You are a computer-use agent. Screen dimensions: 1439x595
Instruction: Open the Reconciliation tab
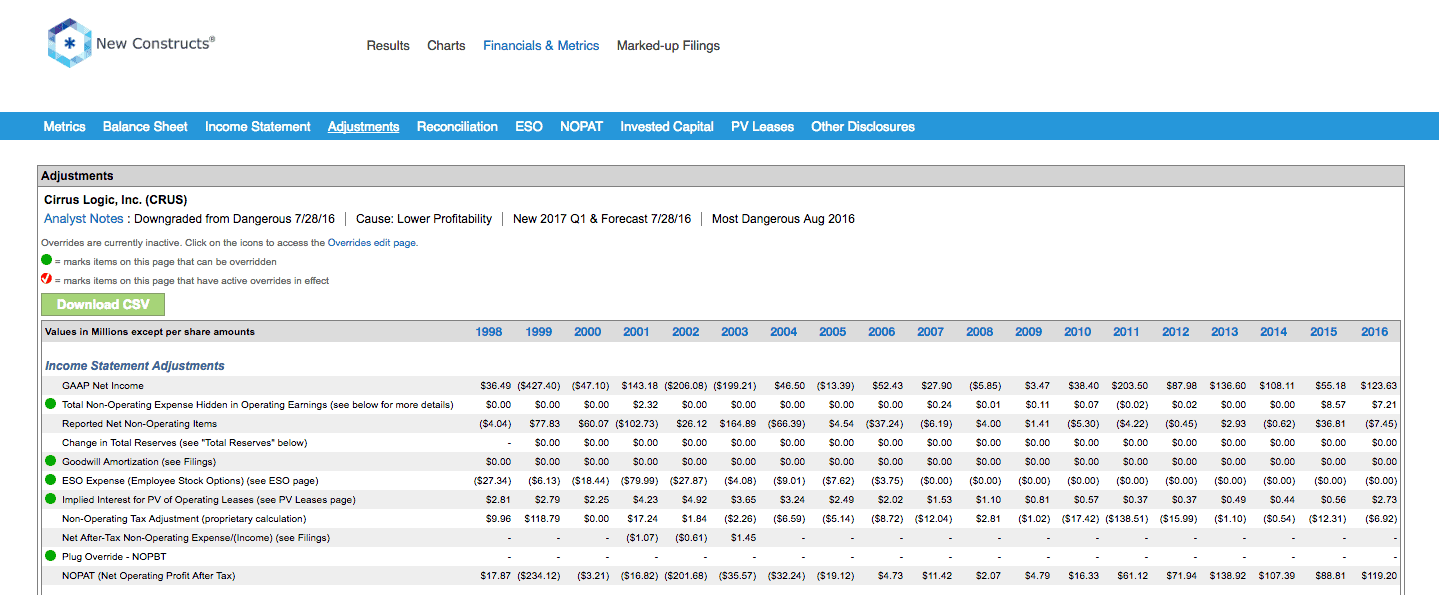457,127
